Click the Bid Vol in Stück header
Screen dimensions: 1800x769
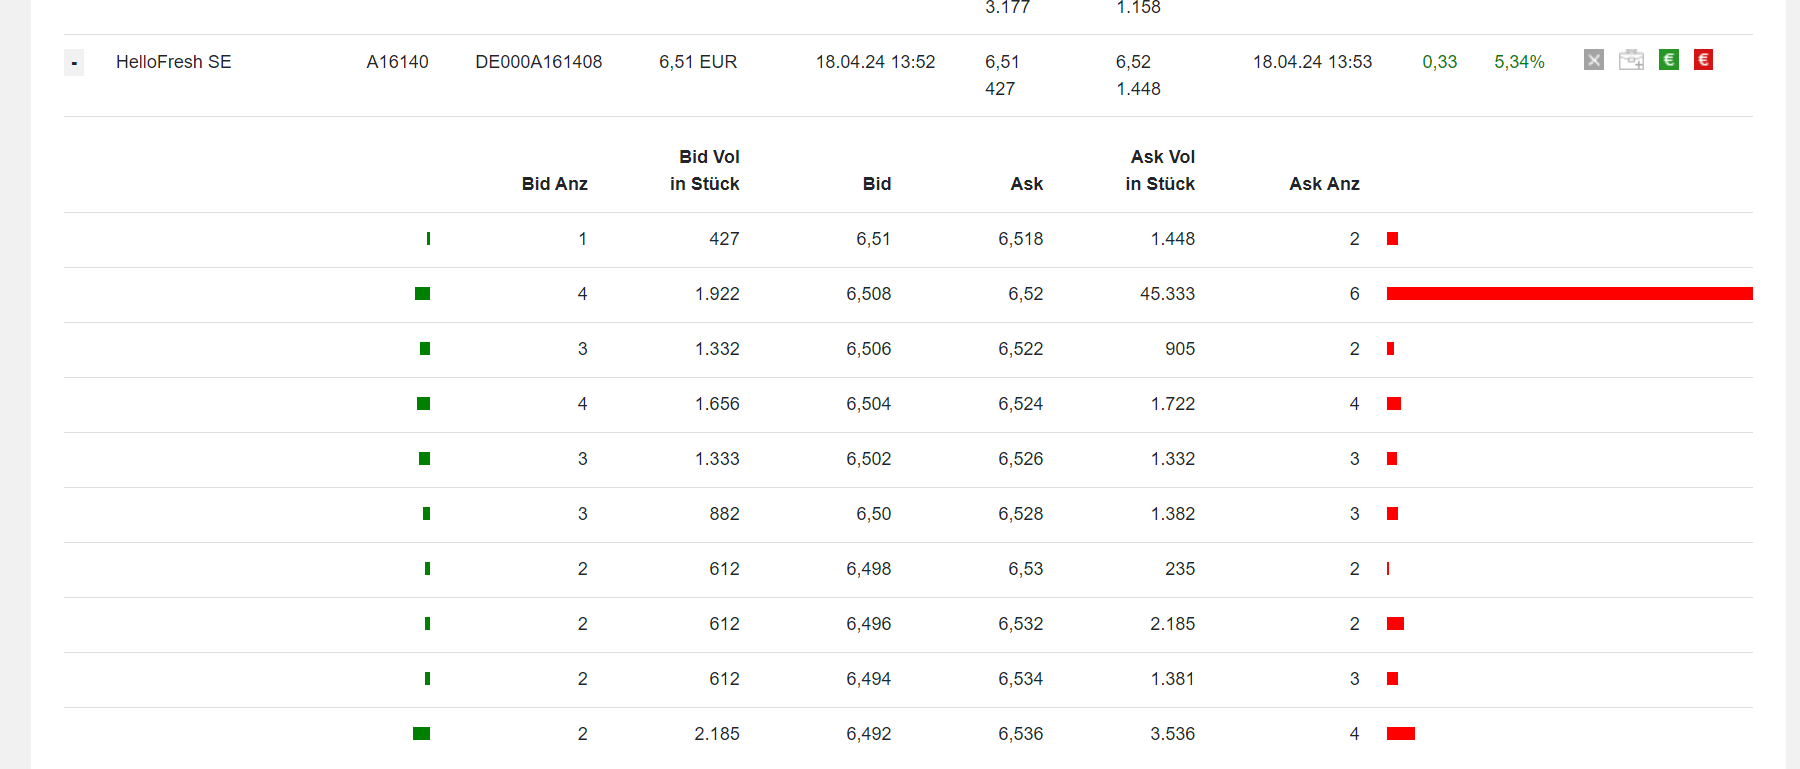[705, 170]
